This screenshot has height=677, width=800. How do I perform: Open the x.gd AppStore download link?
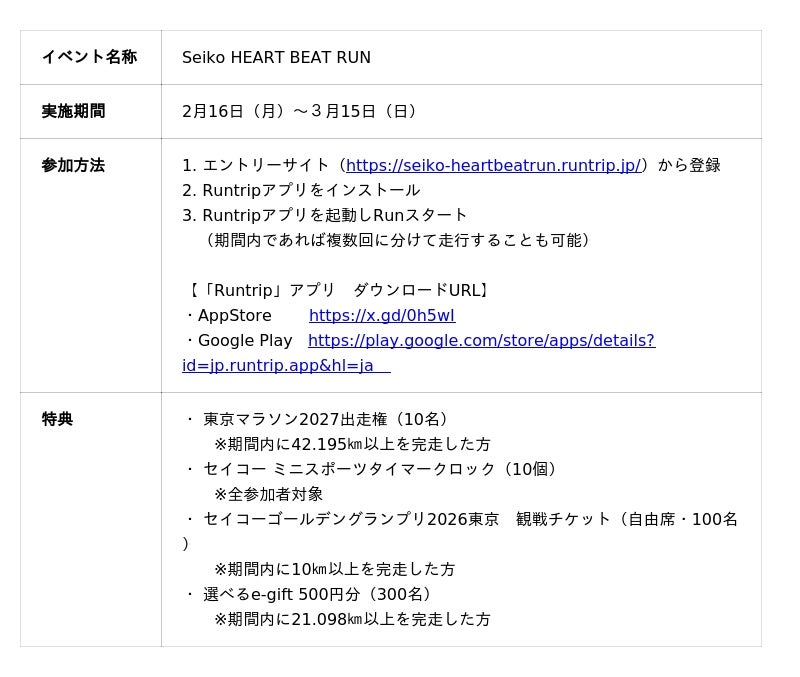pyautogui.click(x=381, y=316)
